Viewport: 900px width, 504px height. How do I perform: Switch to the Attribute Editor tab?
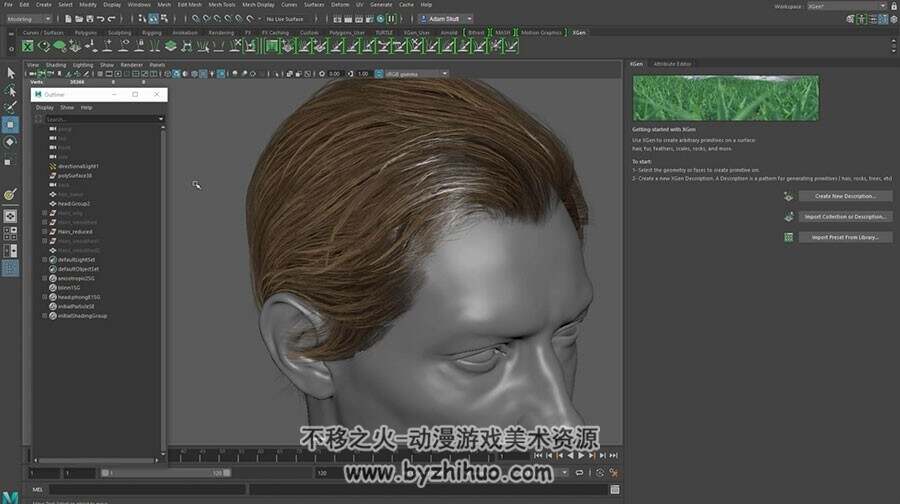pyautogui.click(x=672, y=64)
